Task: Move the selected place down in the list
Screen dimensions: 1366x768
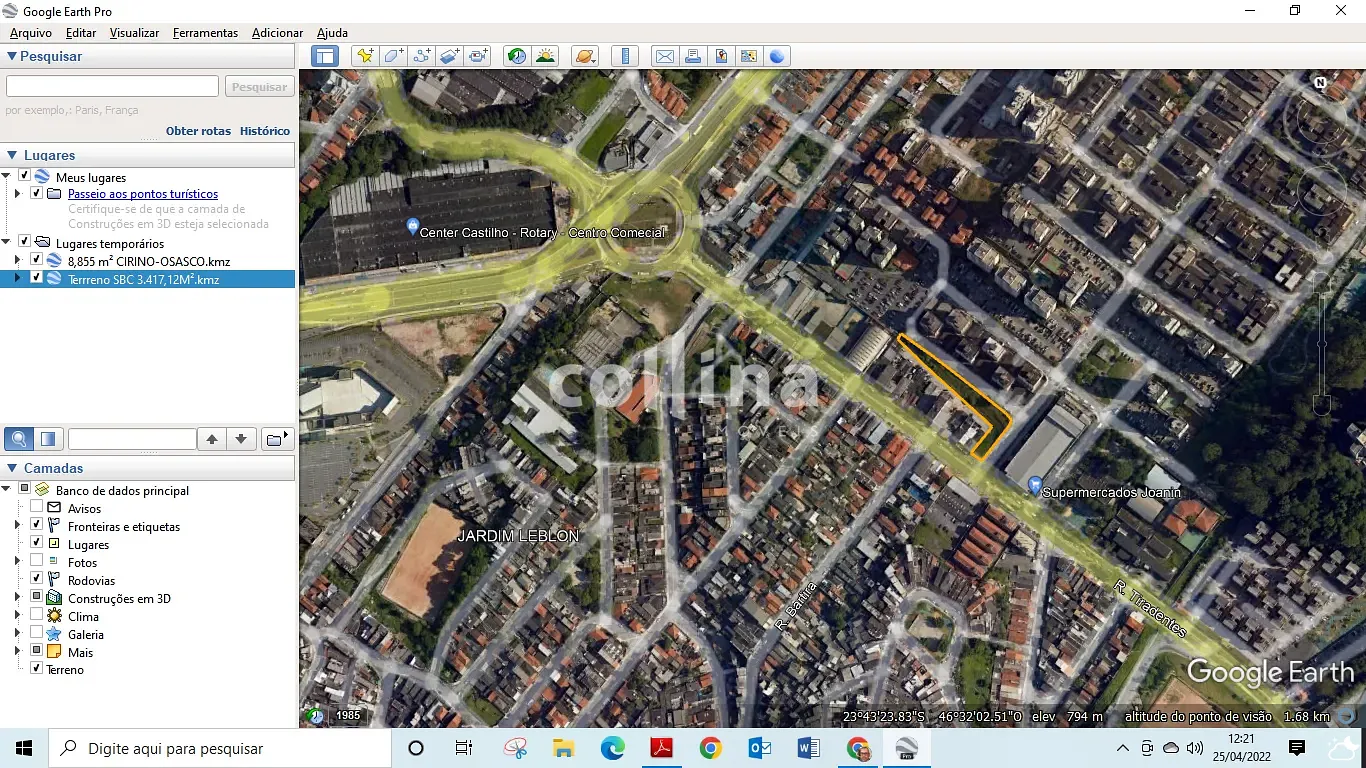Action: click(x=240, y=439)
